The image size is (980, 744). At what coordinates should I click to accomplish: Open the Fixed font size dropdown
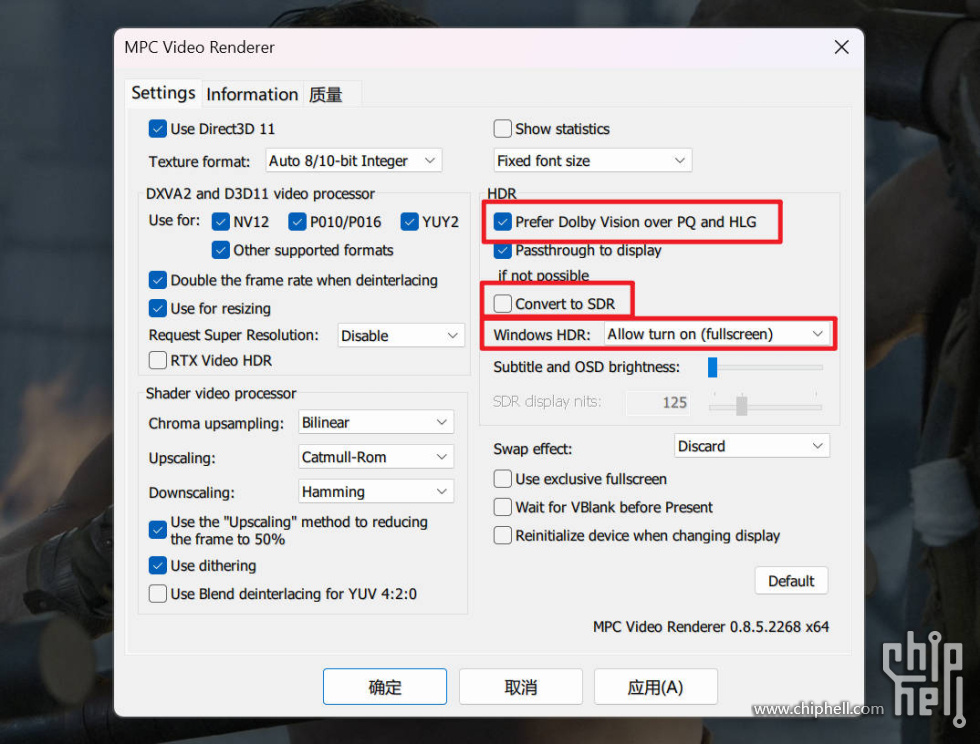coord(592,161)
